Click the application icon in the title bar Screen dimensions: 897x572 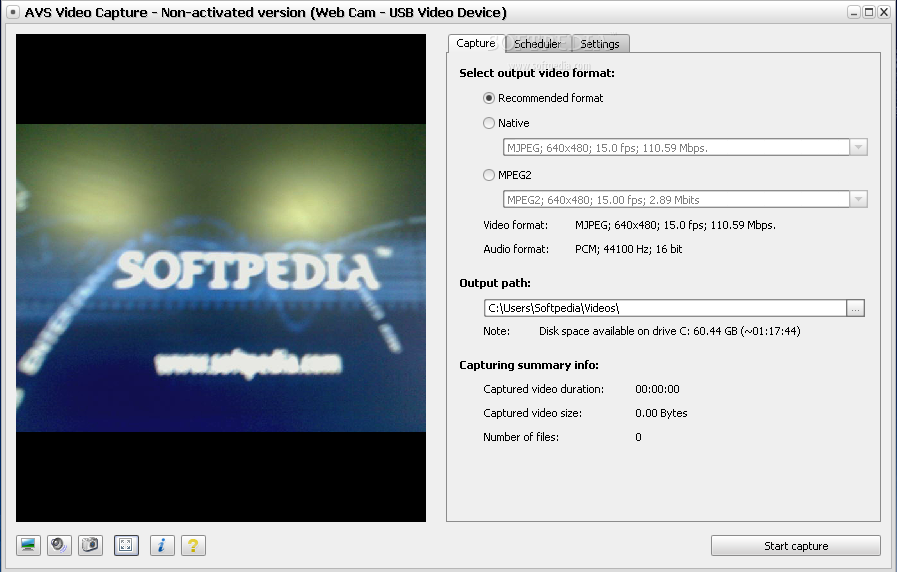(x=13, y=12)
